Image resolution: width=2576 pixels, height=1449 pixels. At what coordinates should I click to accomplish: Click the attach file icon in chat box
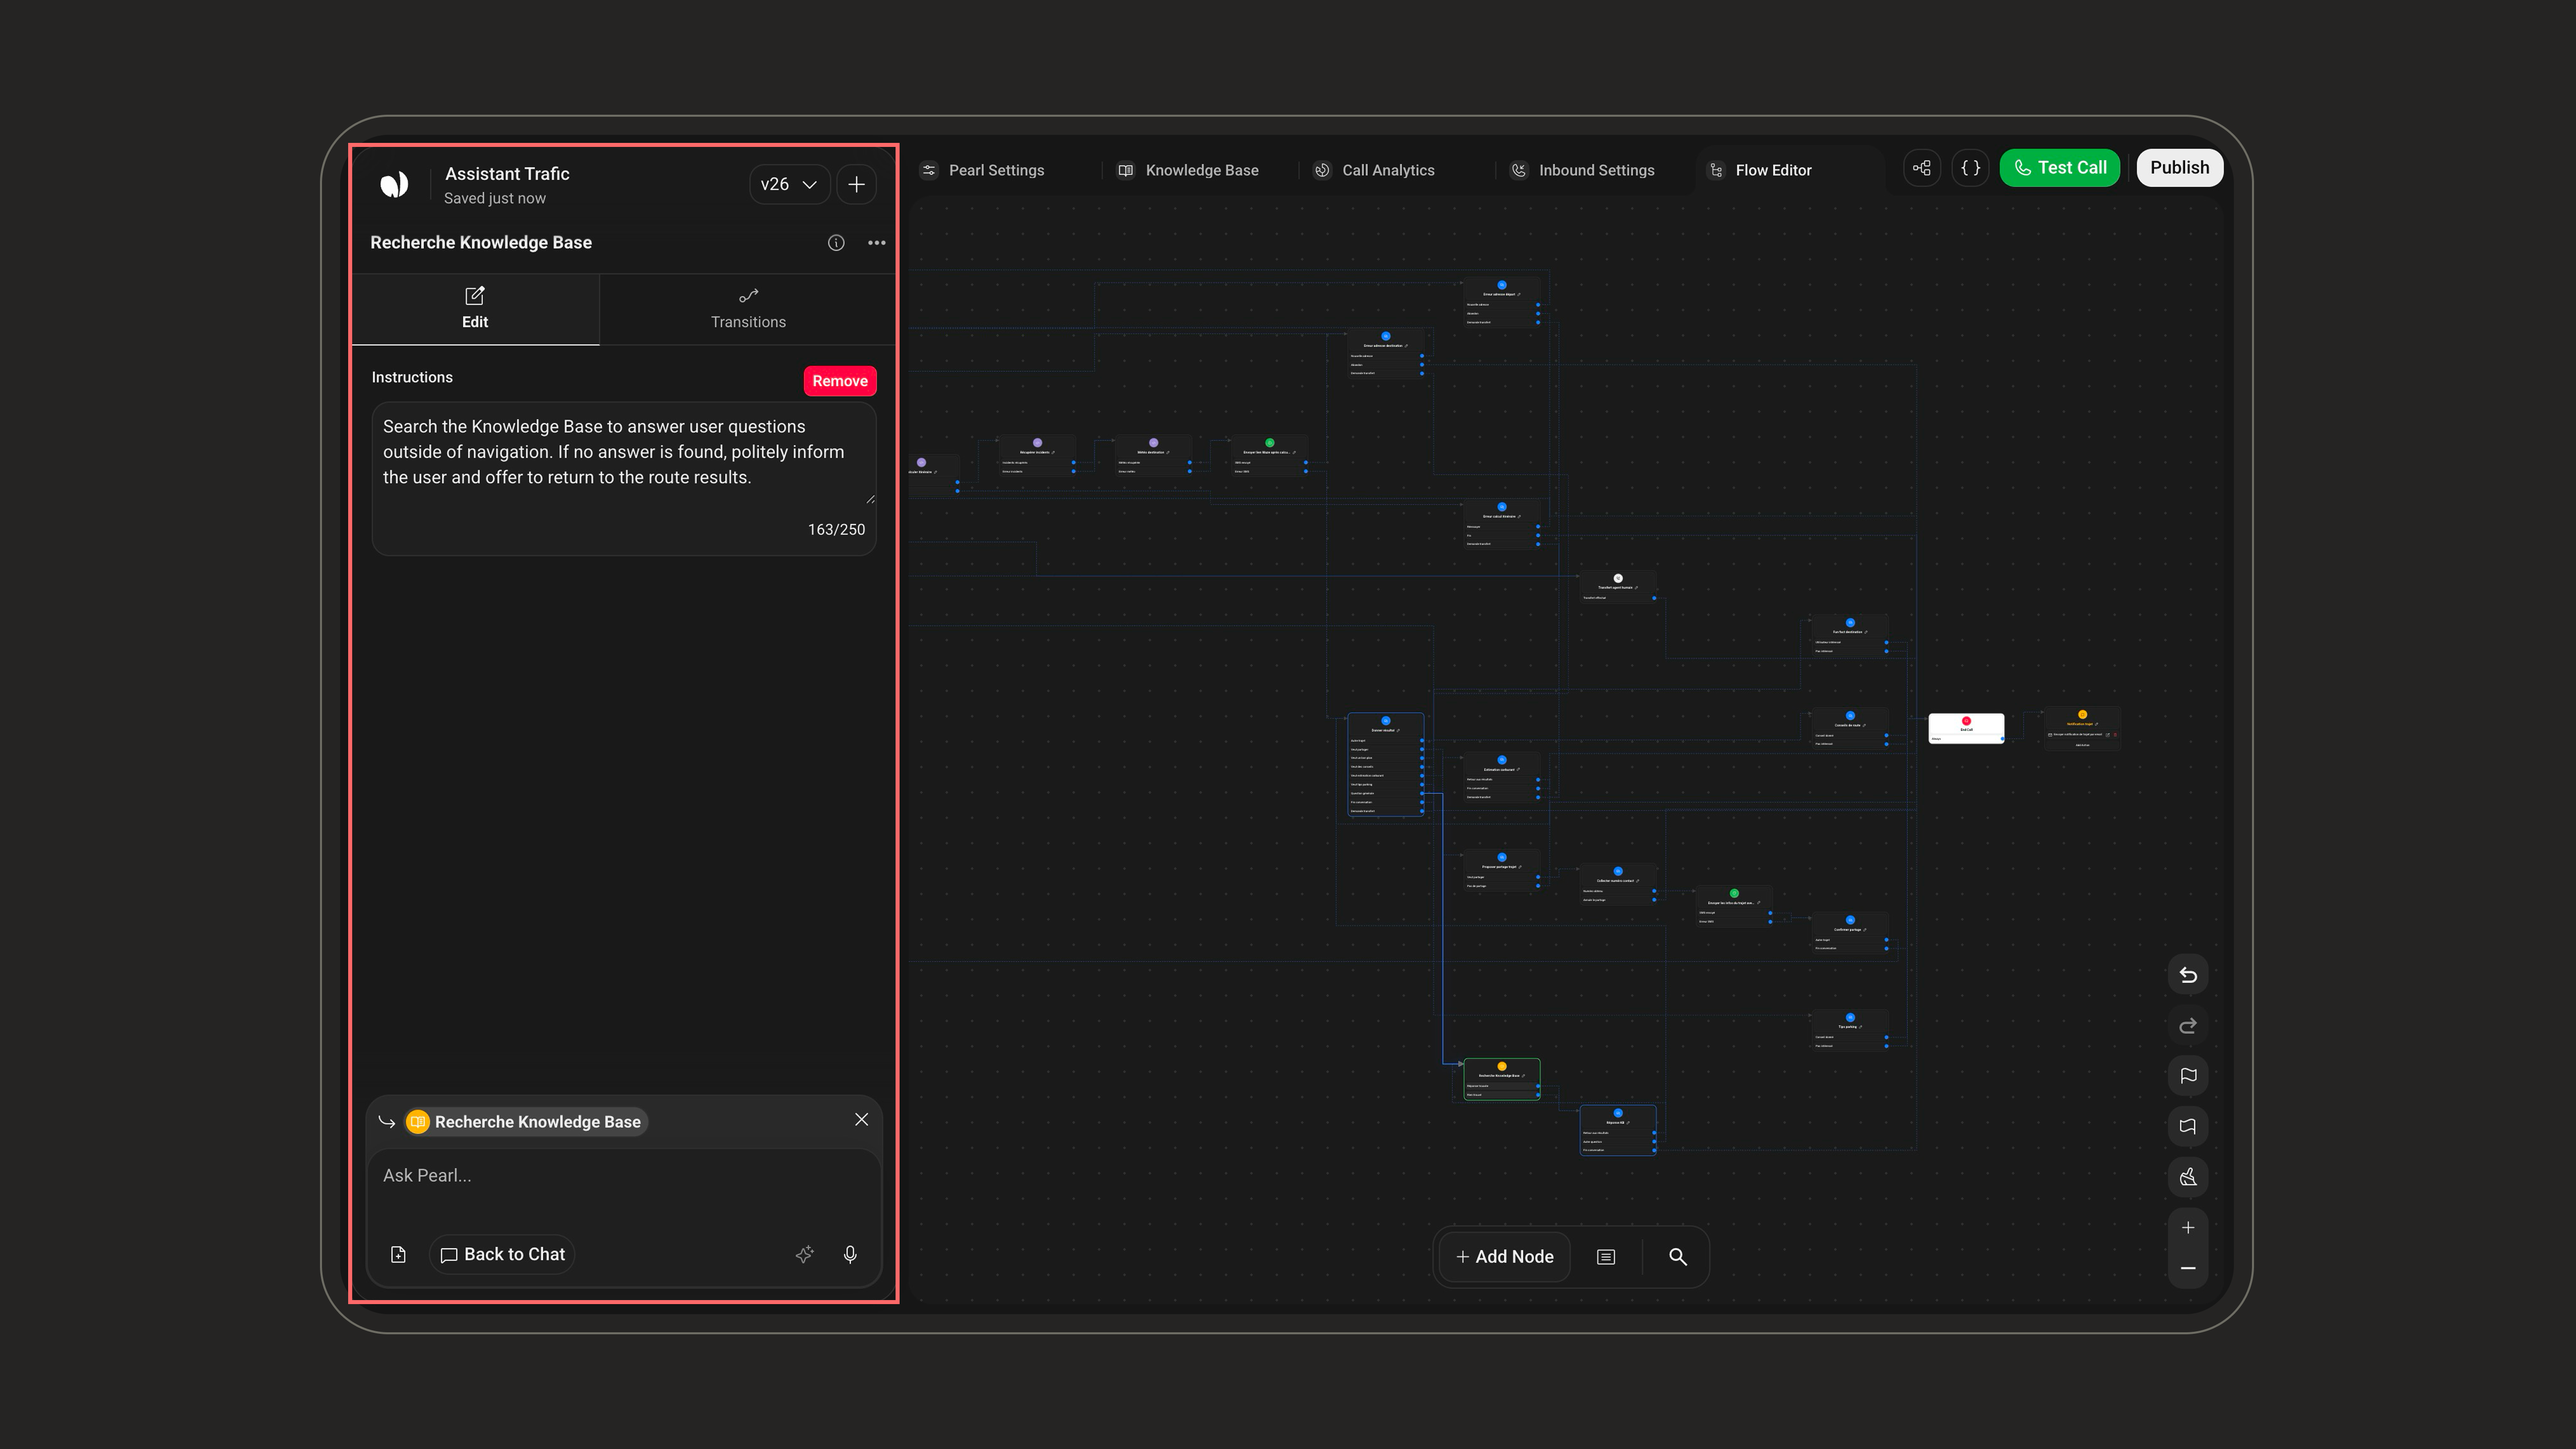(x=398, y=1254)
